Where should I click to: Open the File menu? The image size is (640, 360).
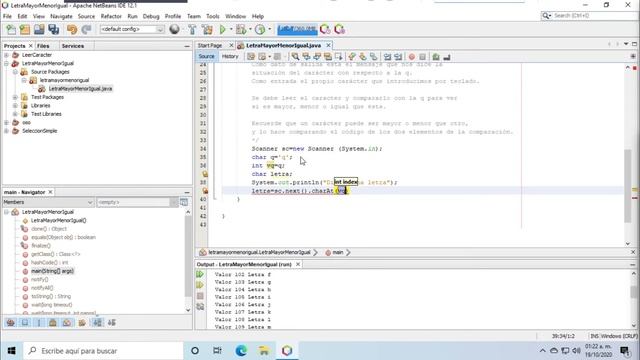tap(7, 16)
